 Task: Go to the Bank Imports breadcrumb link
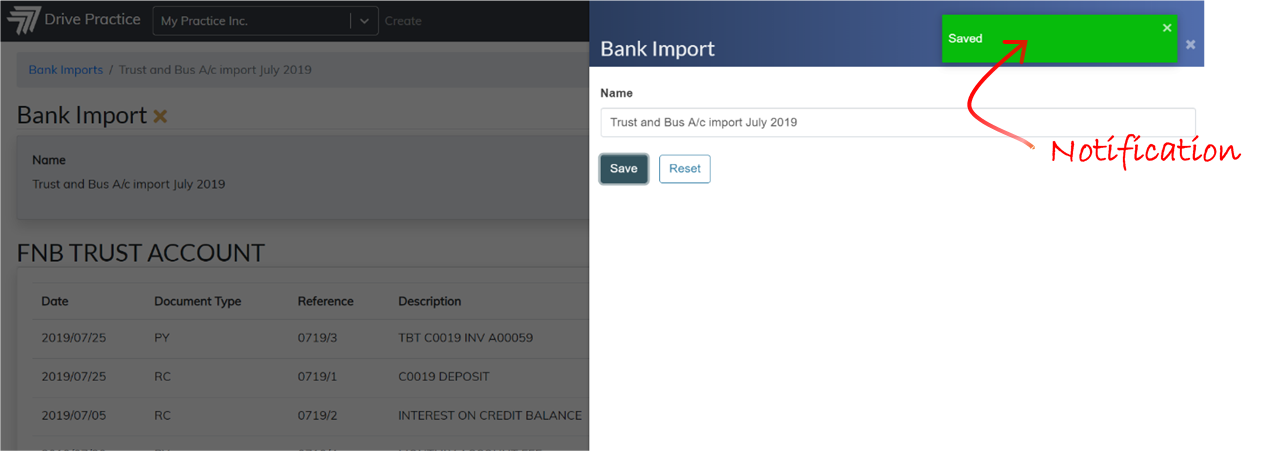(66, 70)
